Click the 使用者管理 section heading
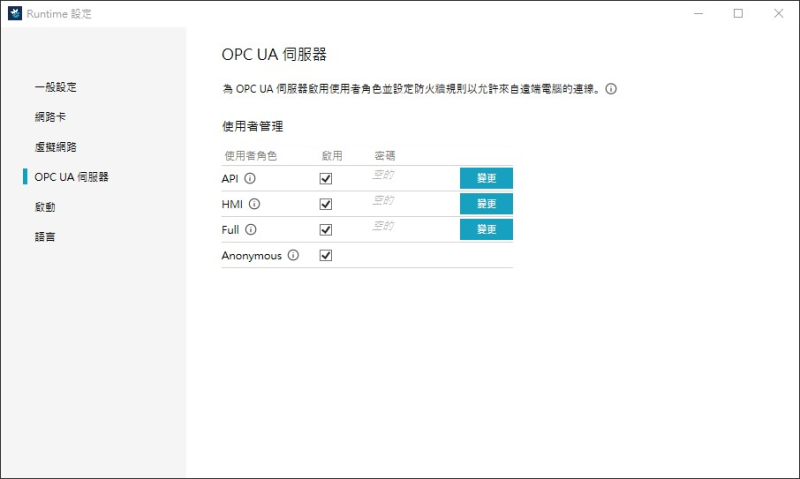The width and height of the screenshot is (800, 479). (x=253, y=127)
